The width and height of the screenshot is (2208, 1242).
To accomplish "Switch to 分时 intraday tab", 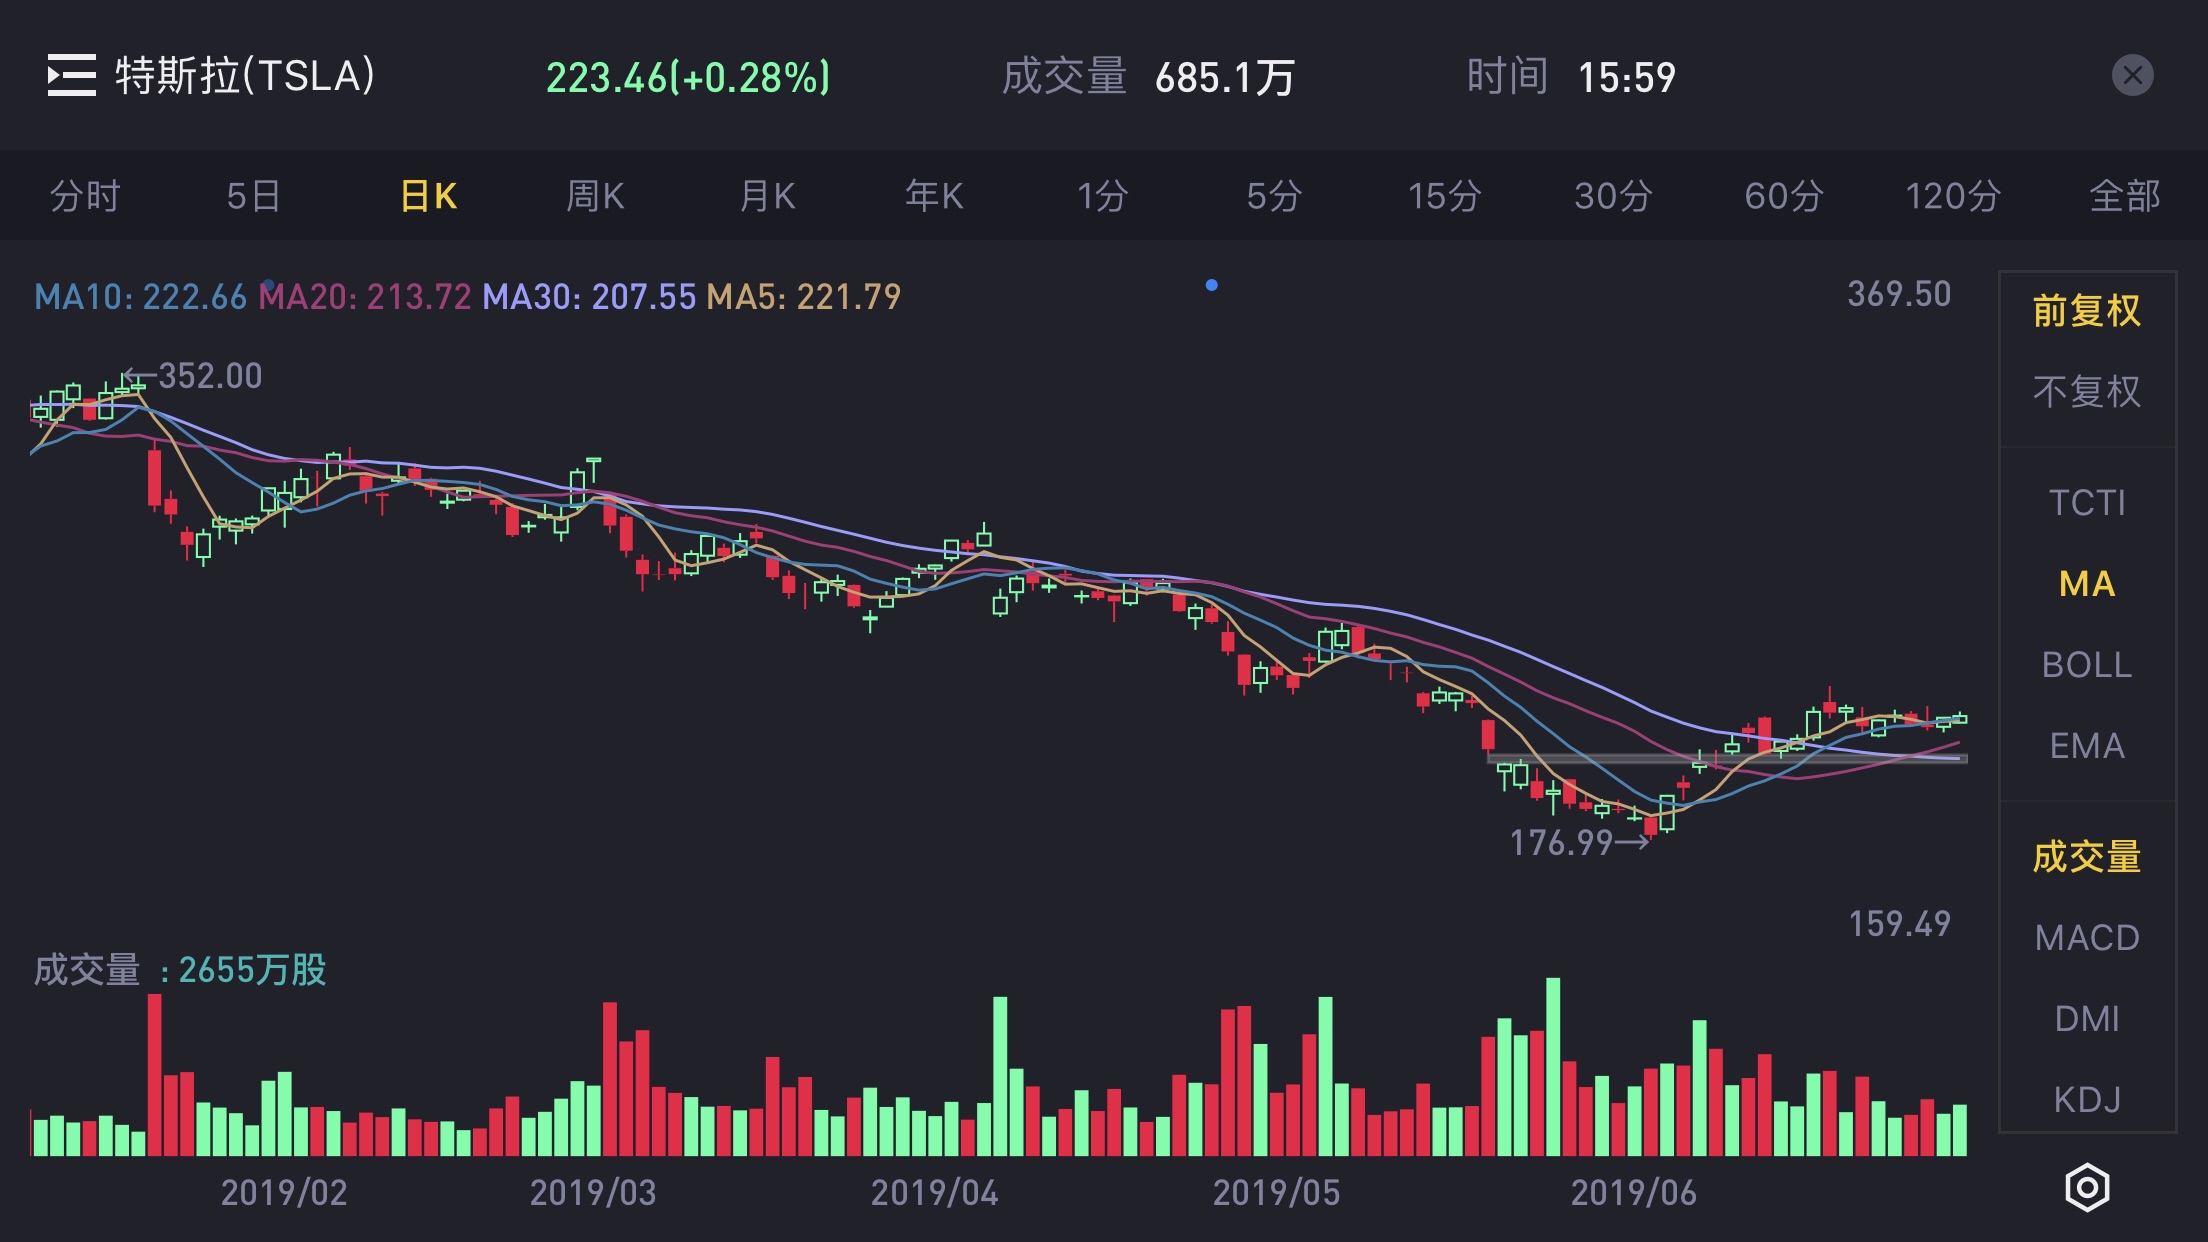I will click(85, 196).
